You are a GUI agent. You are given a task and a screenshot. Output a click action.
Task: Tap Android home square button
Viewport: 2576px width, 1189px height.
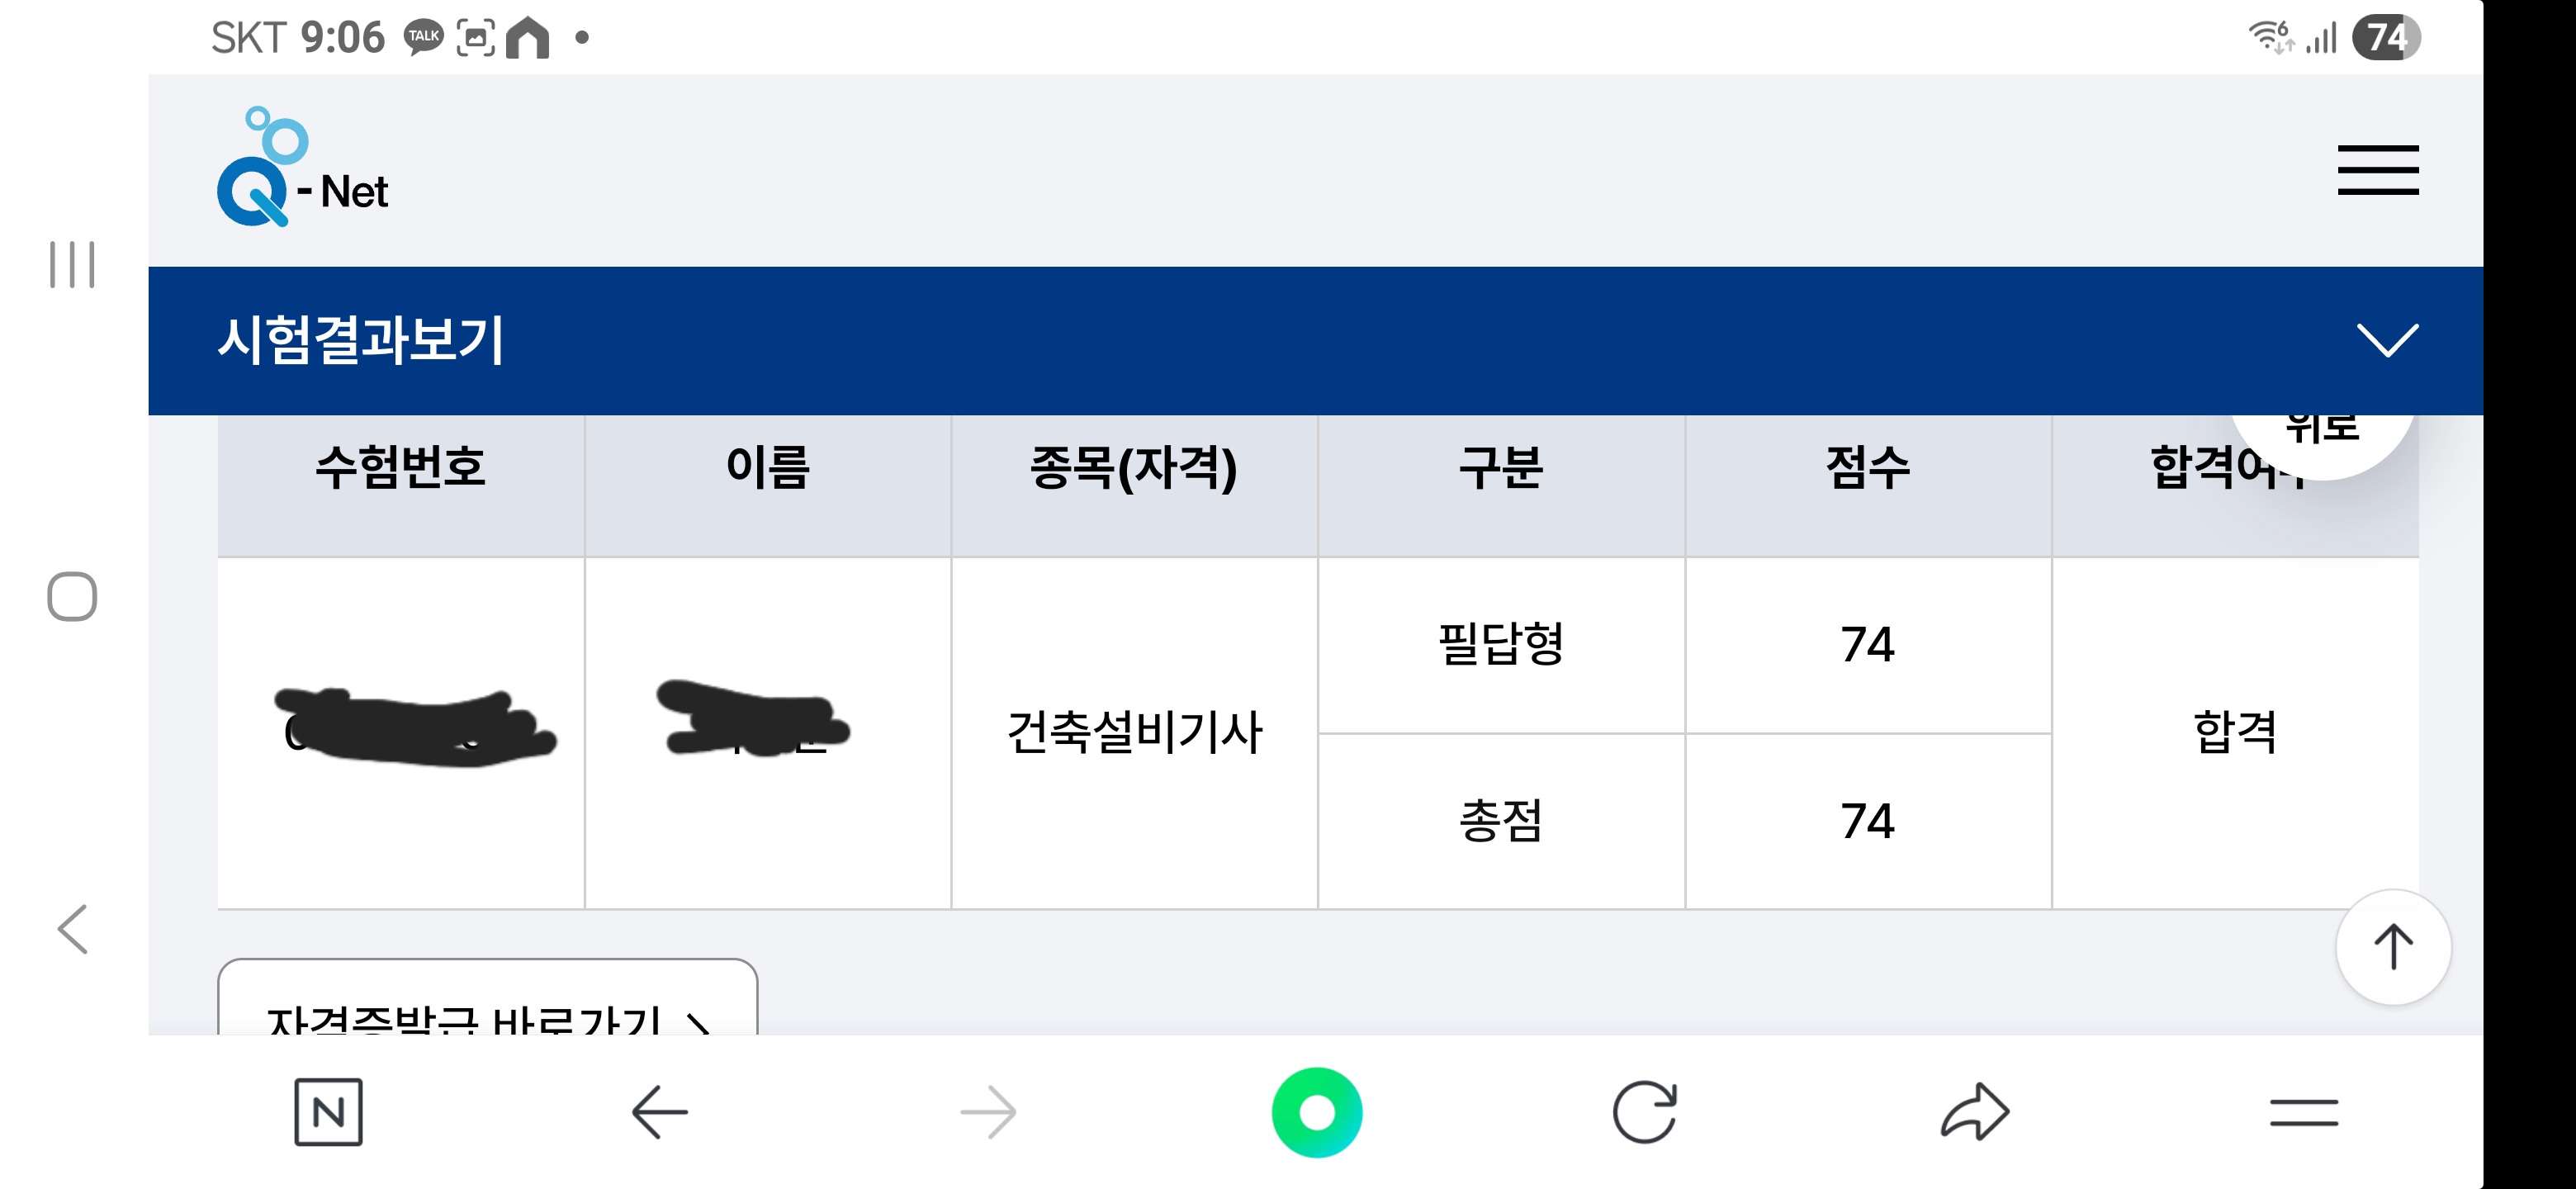[72, 596]
